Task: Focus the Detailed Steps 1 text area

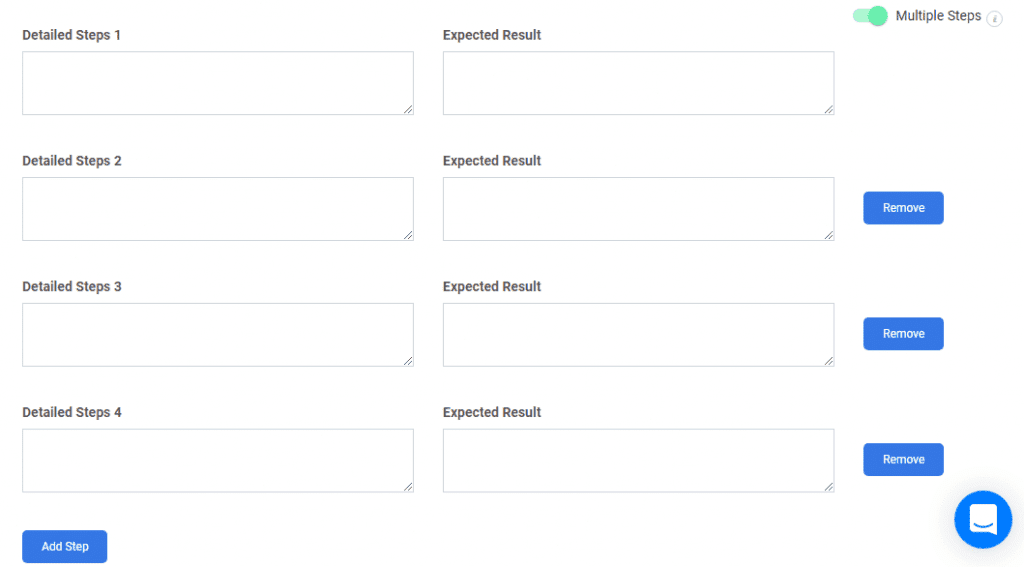Action: coord(217,83)
